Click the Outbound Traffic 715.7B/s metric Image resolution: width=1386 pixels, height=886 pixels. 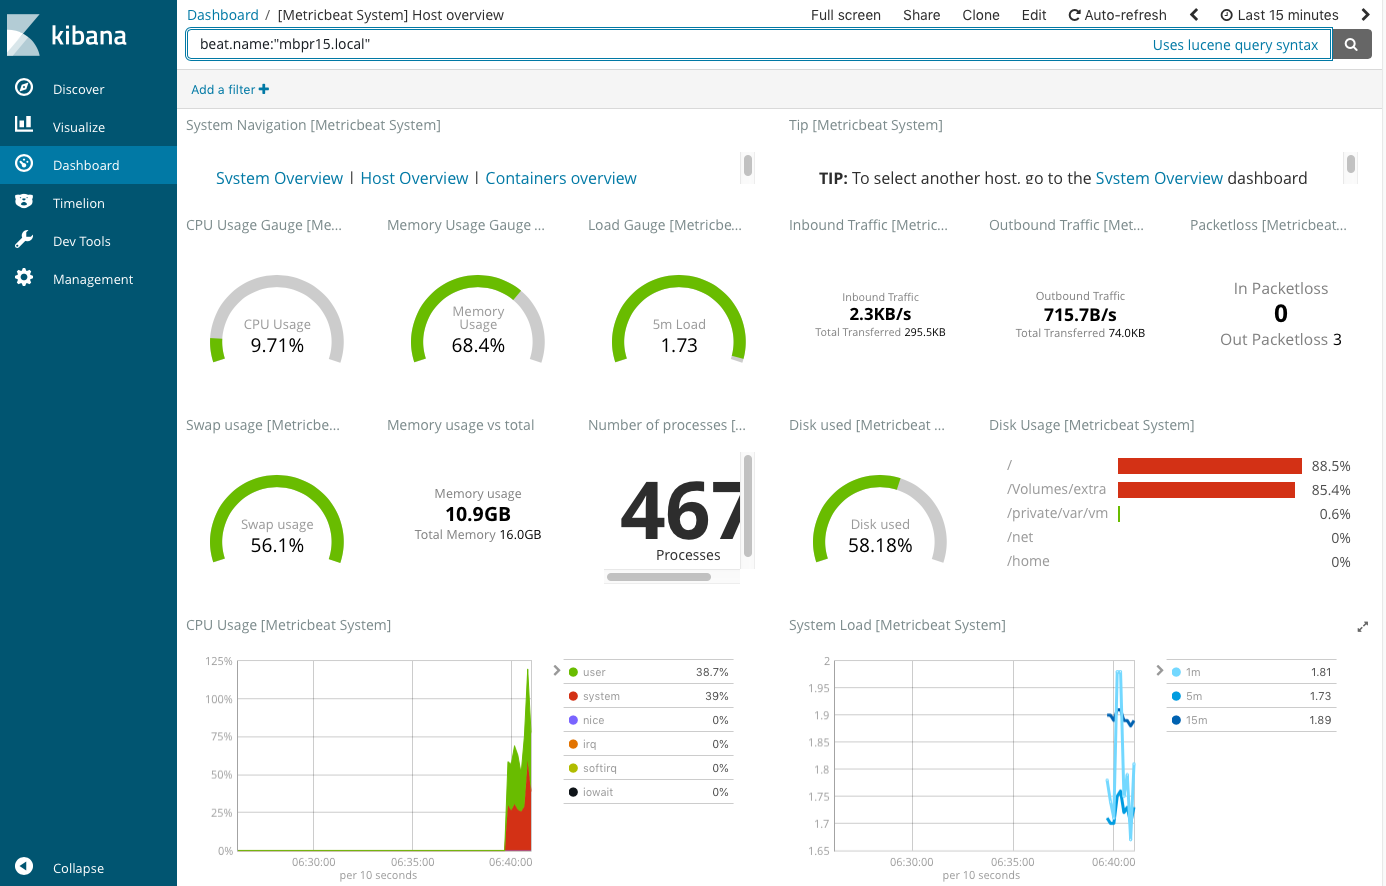click(1080, 315)
